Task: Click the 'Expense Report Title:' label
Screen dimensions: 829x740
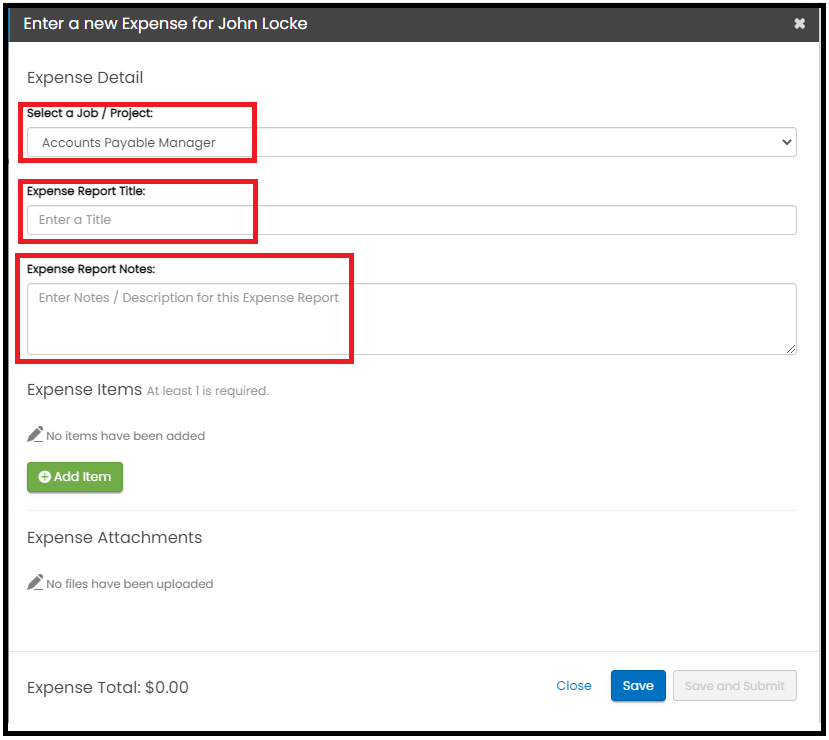Action: (x=86, y=191)
